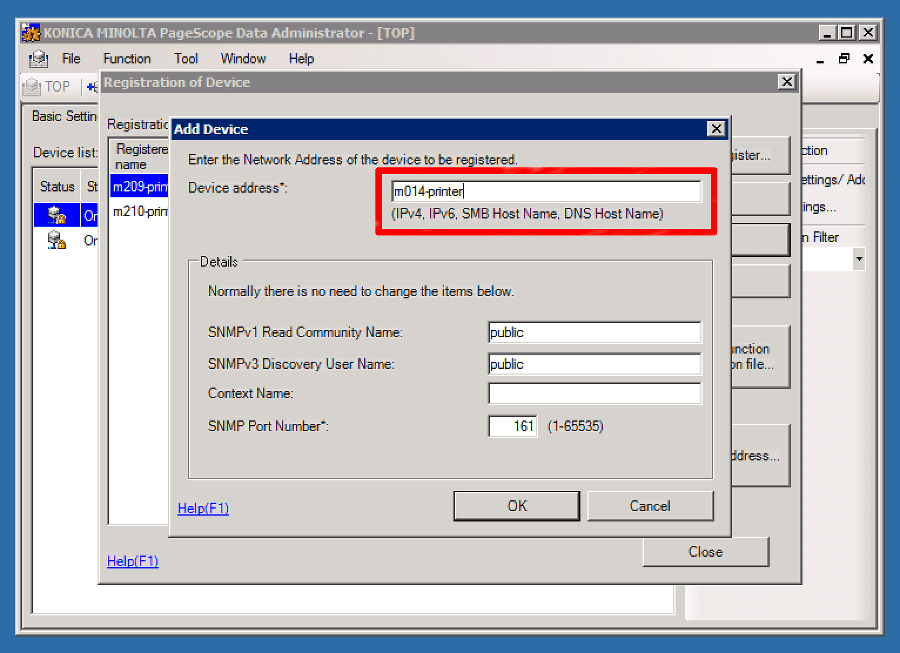Click the SNMP Port Number field

(513, 426)
